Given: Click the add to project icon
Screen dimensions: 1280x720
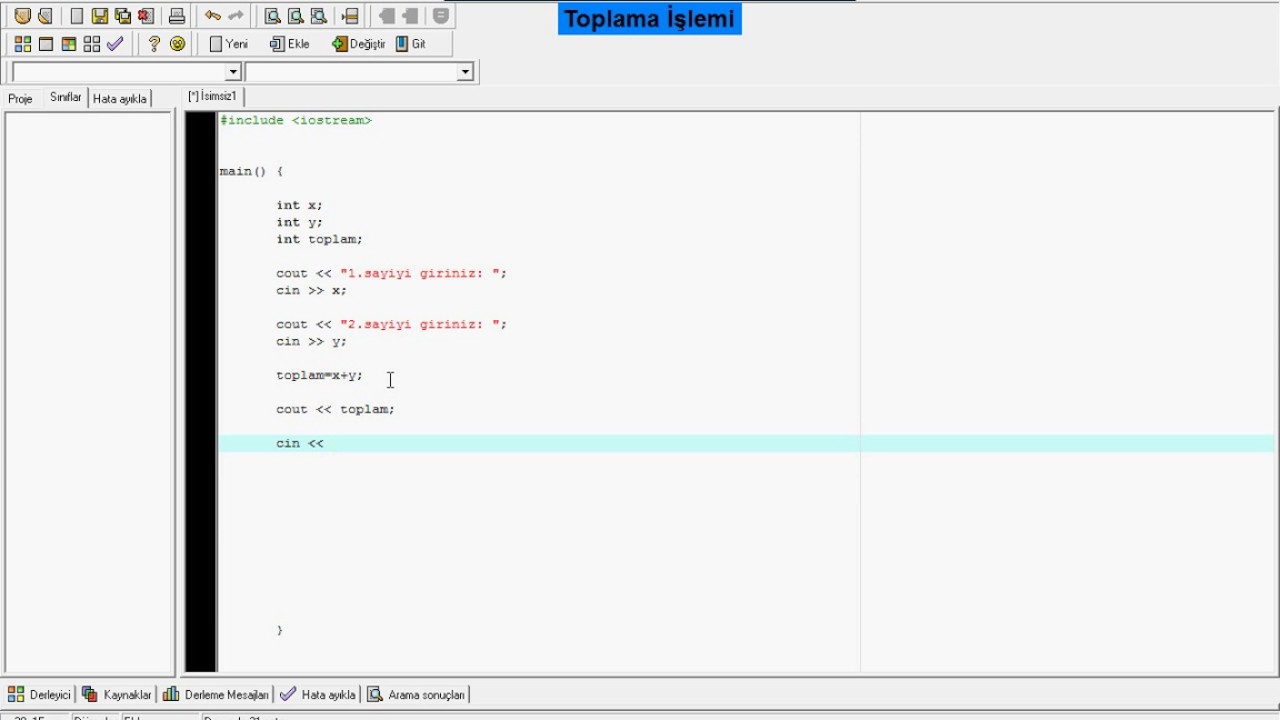Looking at the screenshot, I should click(x=387, y=16).
